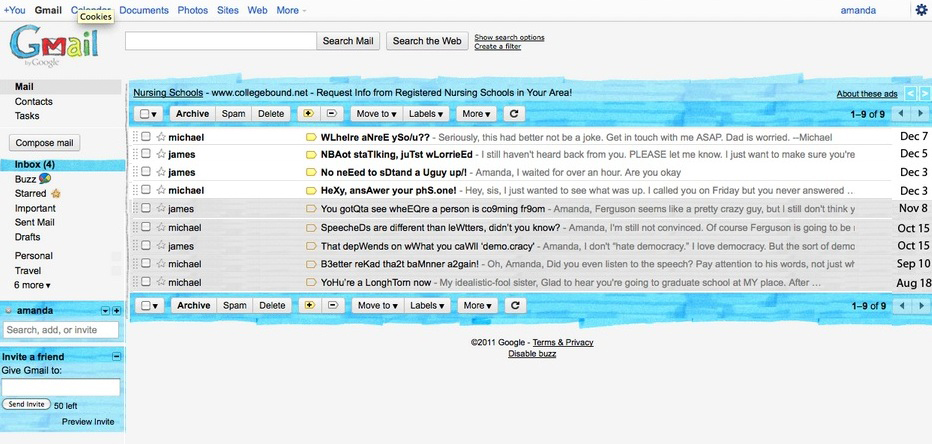Click the Gmail logo
This screenshot has height=444, width=932.
pos(53,45)
